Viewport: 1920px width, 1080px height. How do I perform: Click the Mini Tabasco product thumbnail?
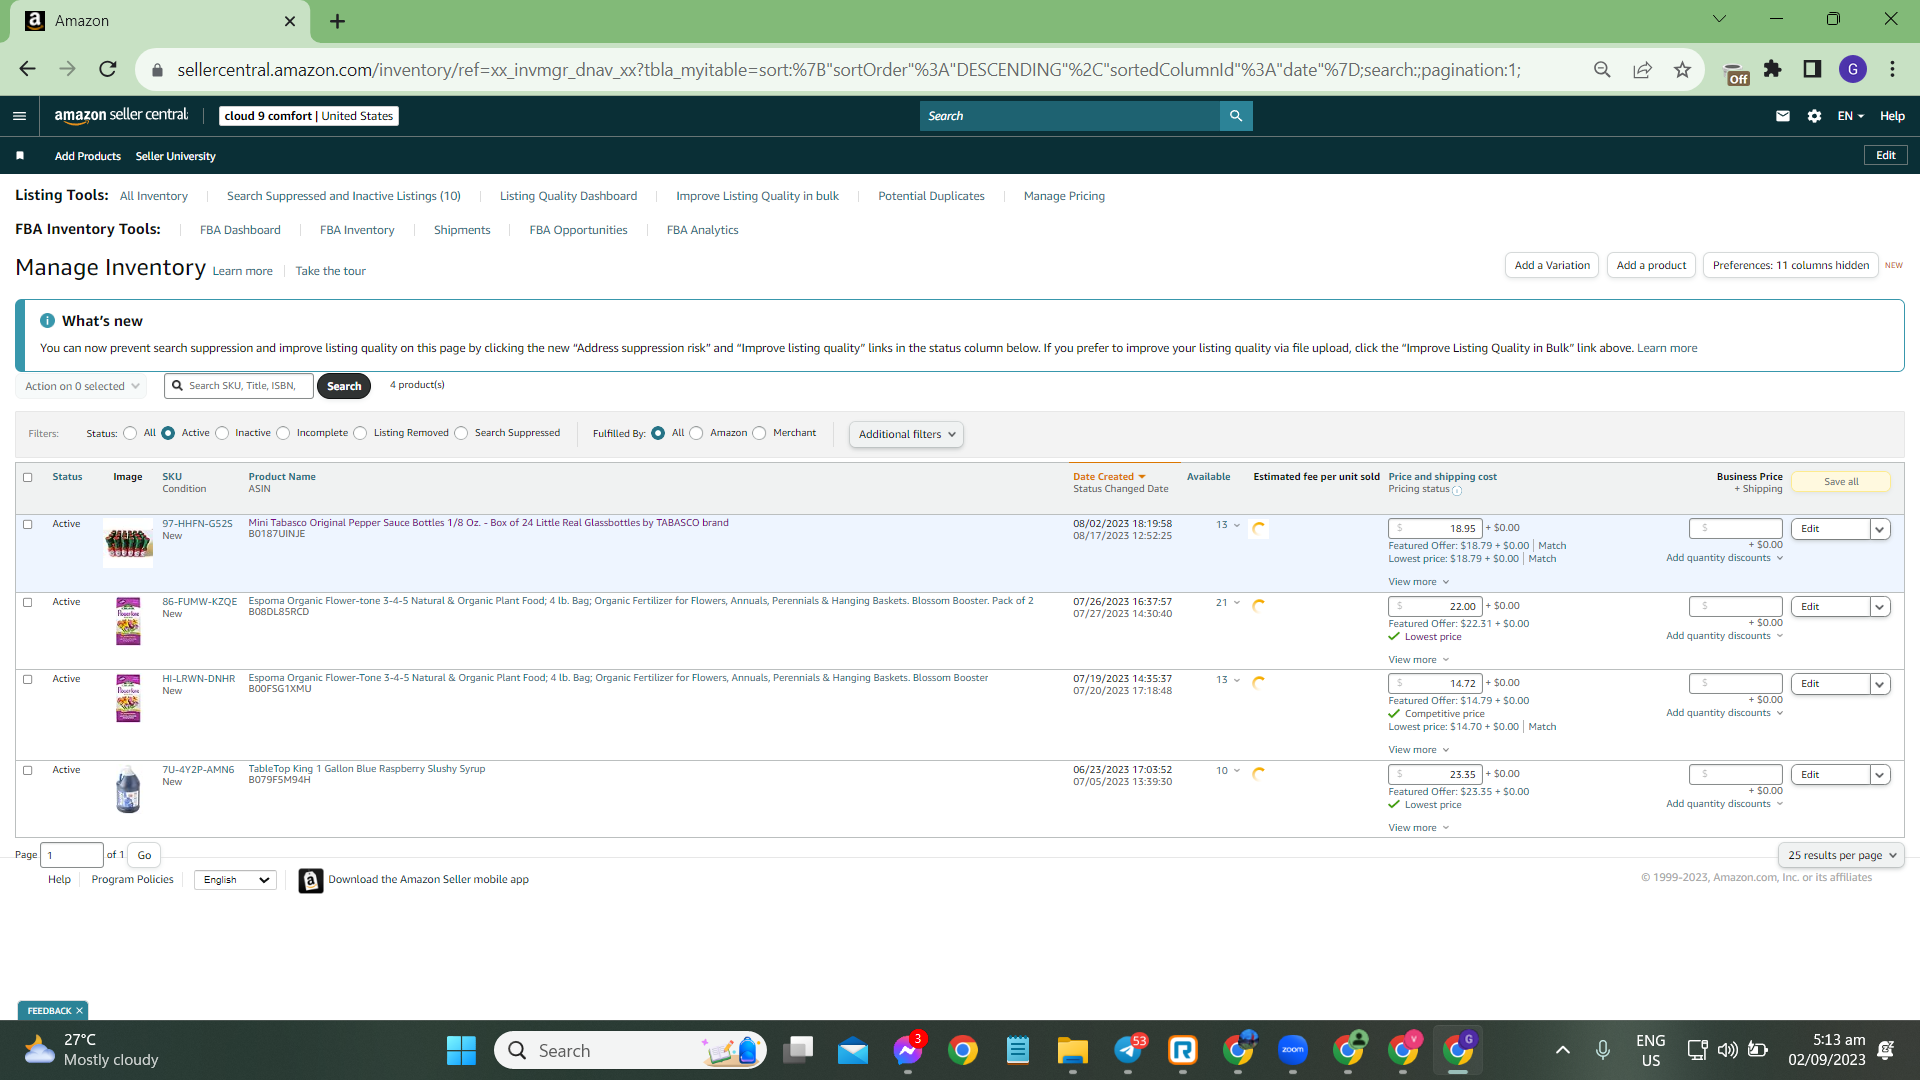(128, 543)
